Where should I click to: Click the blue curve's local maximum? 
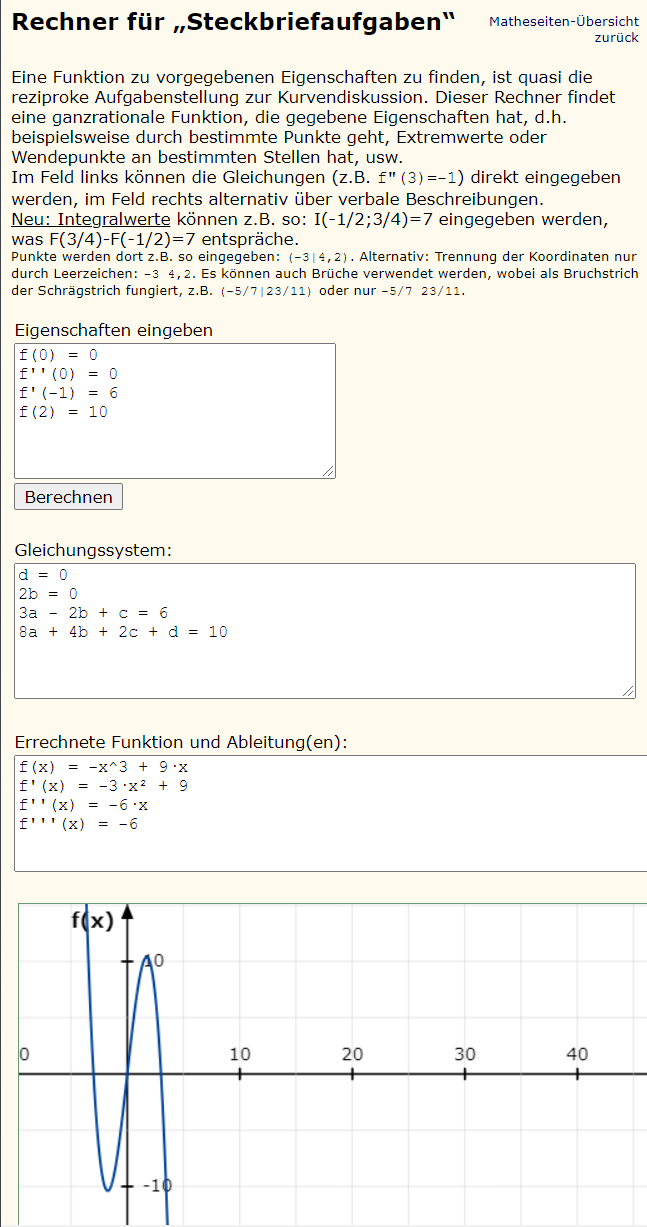[x=147, y=957]
